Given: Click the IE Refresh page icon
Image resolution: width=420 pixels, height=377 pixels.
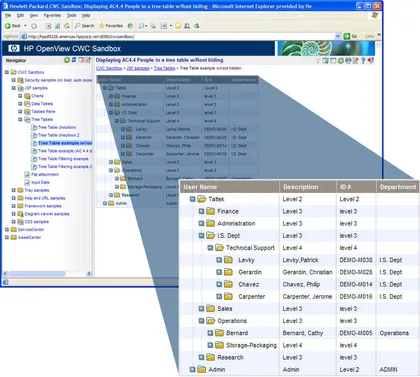Looking at the screenshot, I should click(x=57, y=26).
